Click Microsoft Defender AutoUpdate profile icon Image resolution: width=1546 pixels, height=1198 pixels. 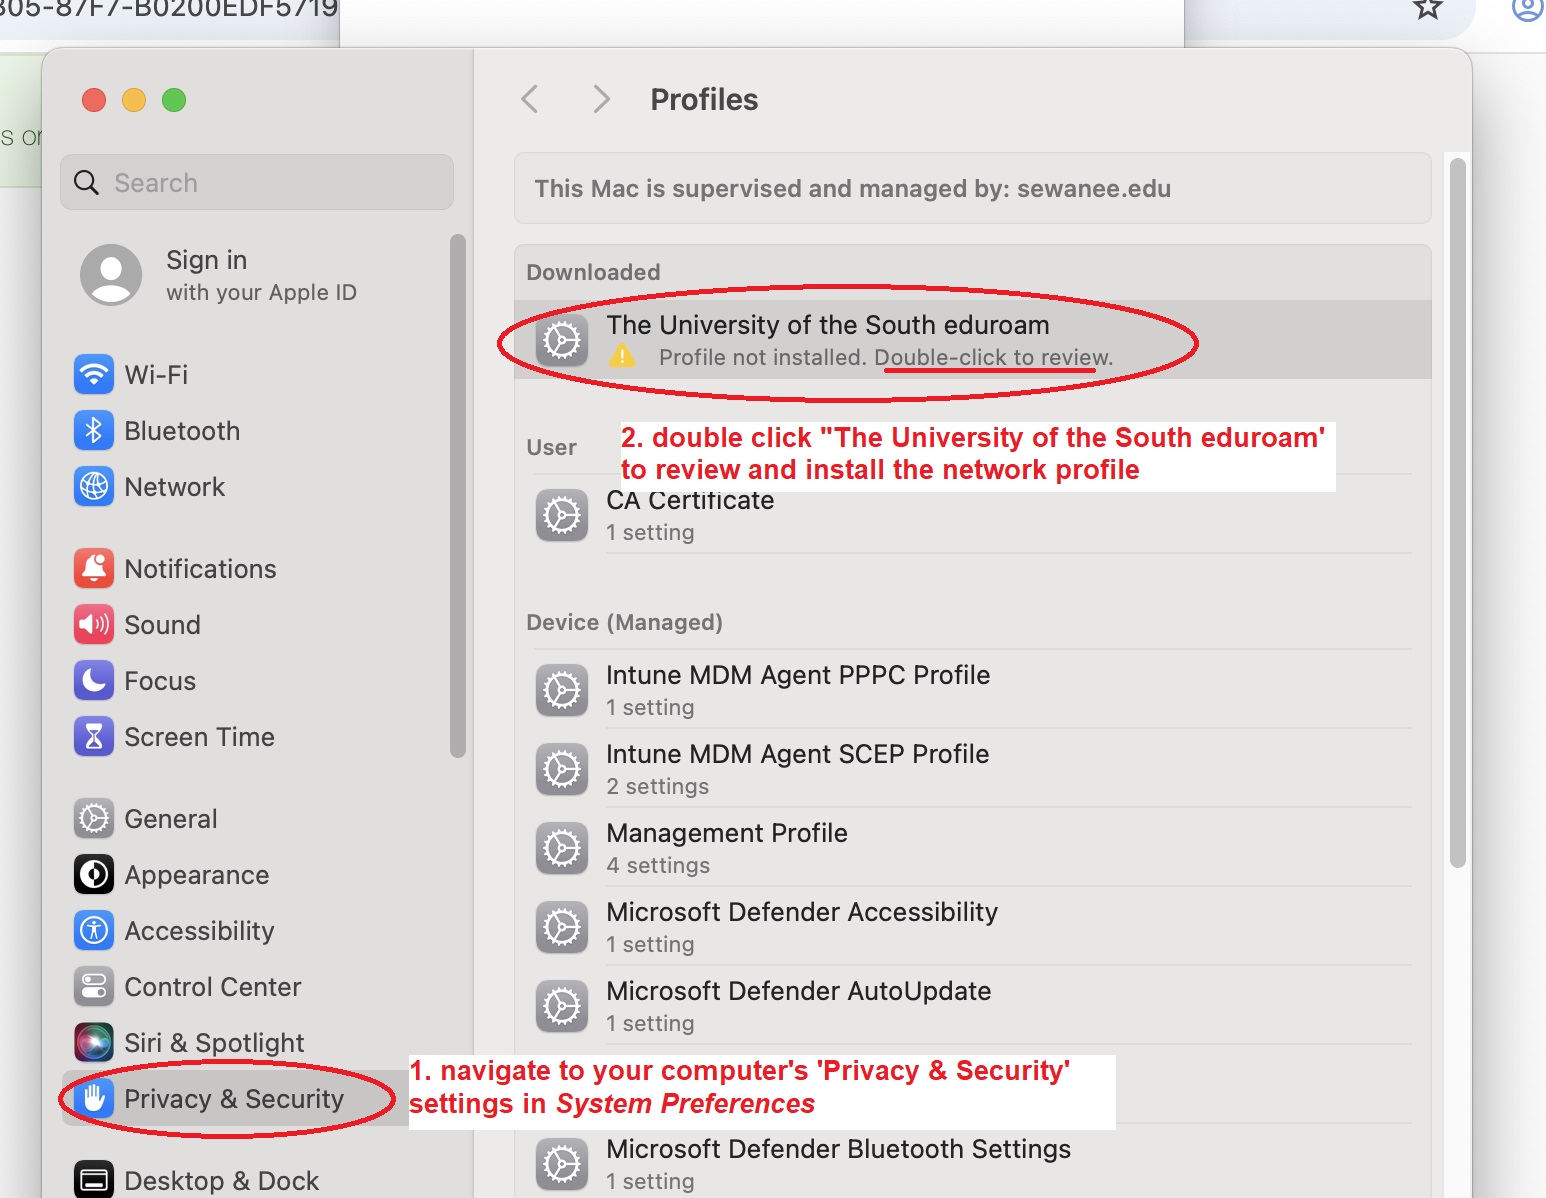(x=562, y=1006)
